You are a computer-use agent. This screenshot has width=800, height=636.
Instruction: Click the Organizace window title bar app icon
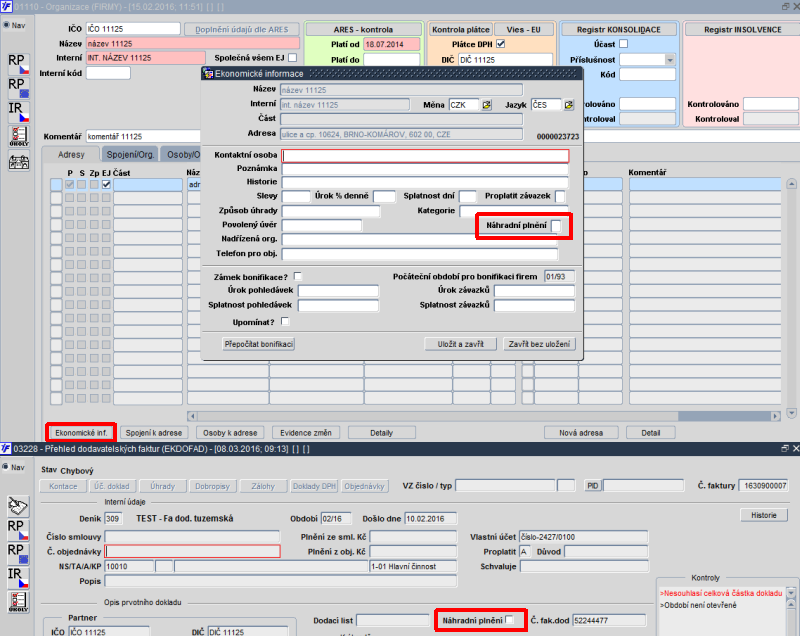(6, 7)
